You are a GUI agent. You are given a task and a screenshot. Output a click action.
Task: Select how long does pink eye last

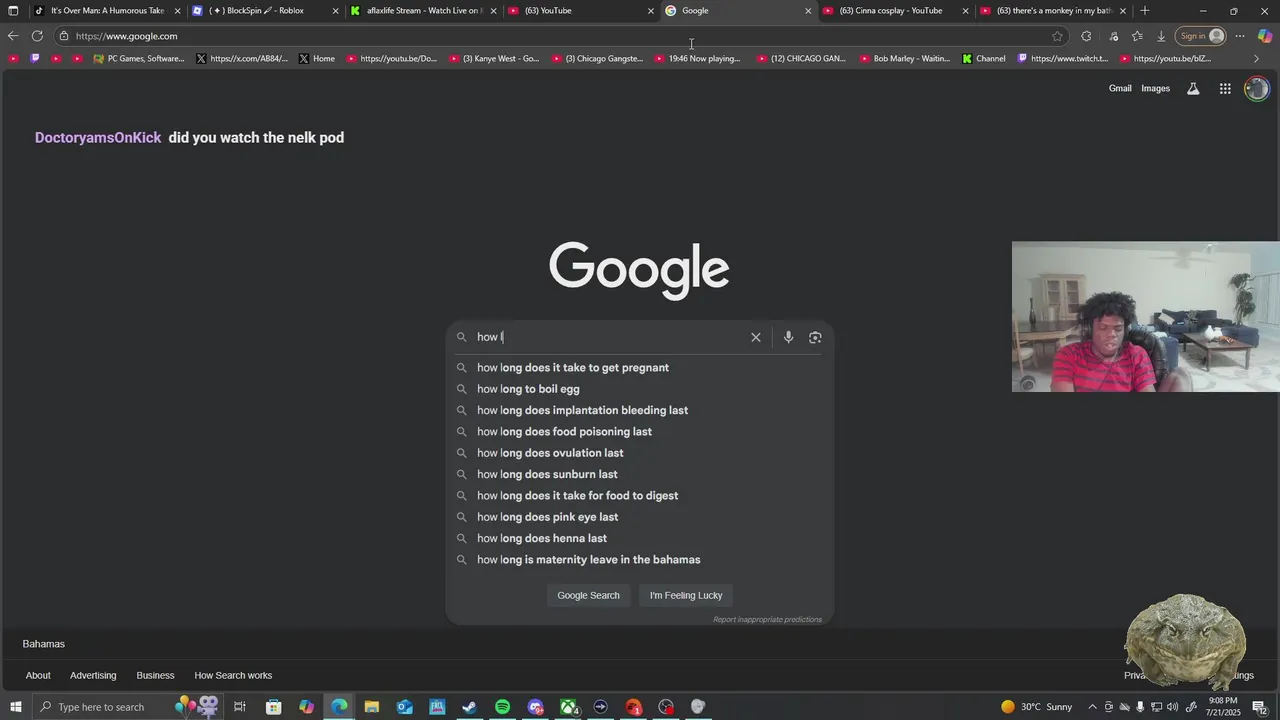coord(639,517)
